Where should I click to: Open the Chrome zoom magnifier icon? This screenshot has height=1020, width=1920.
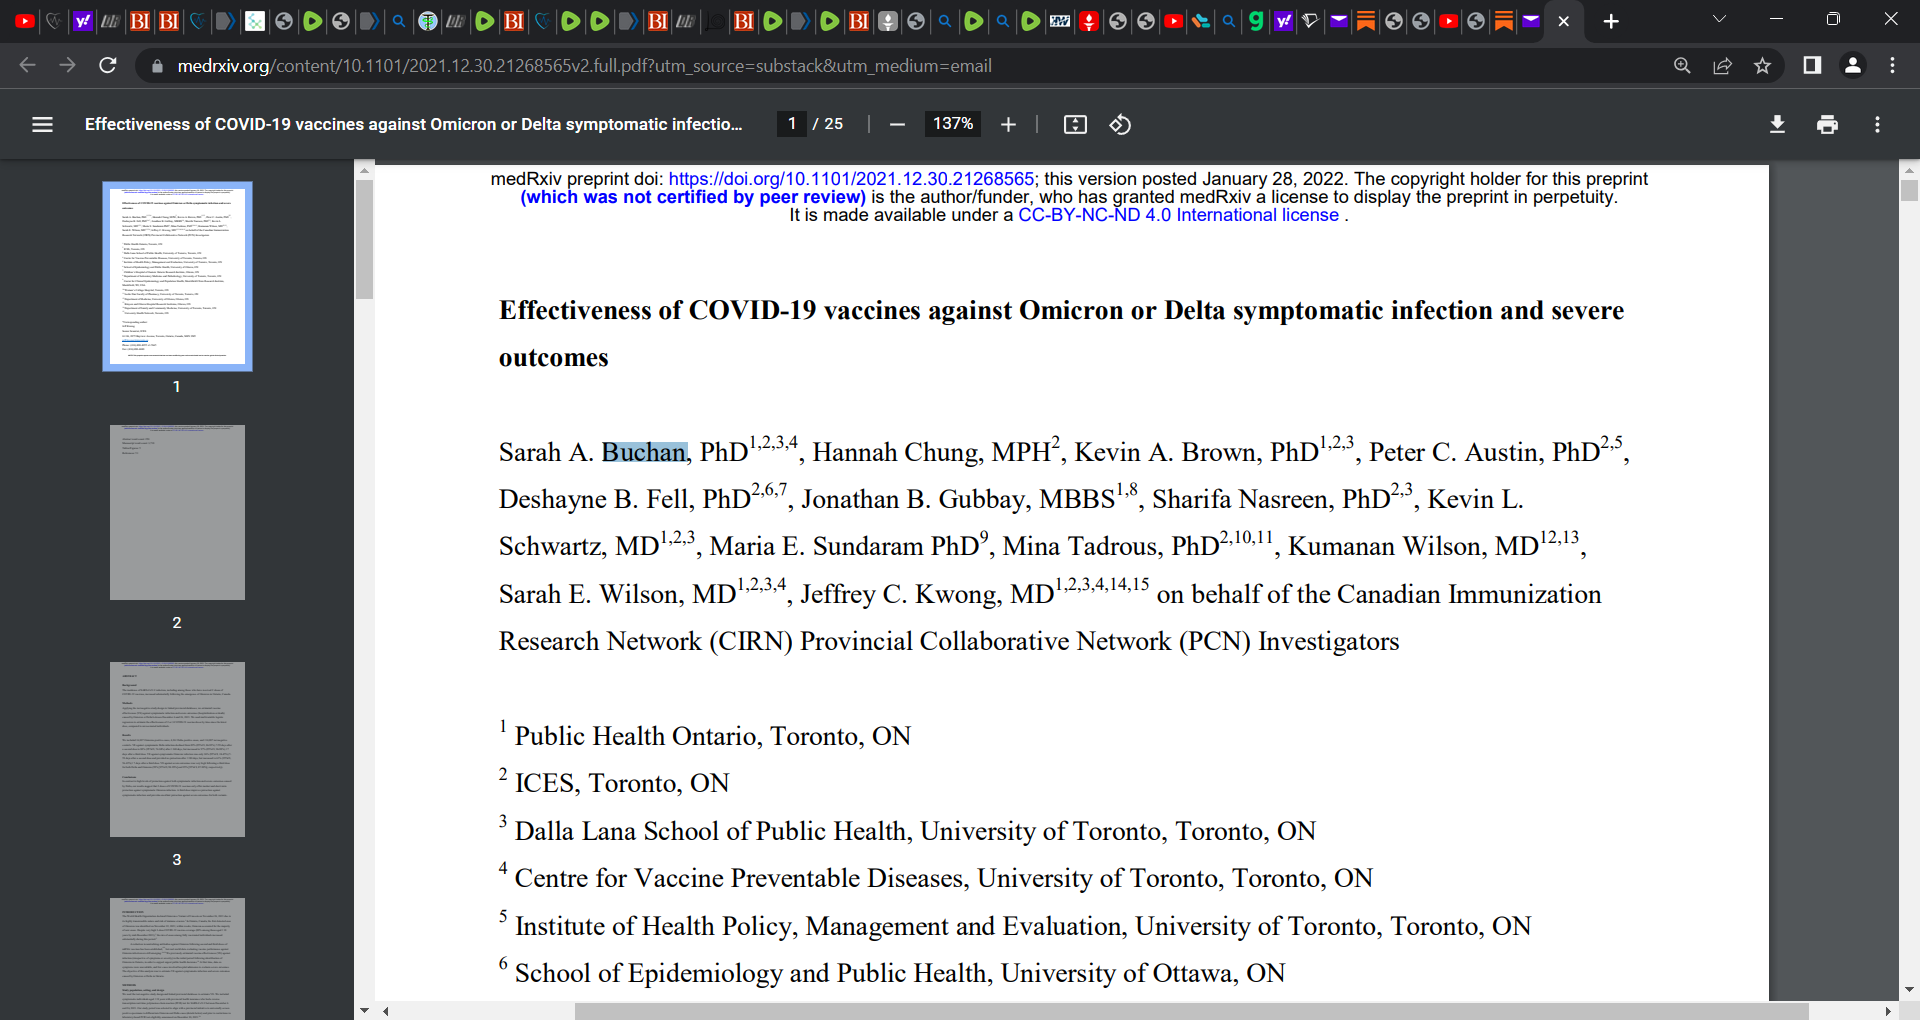point(1682,65)
